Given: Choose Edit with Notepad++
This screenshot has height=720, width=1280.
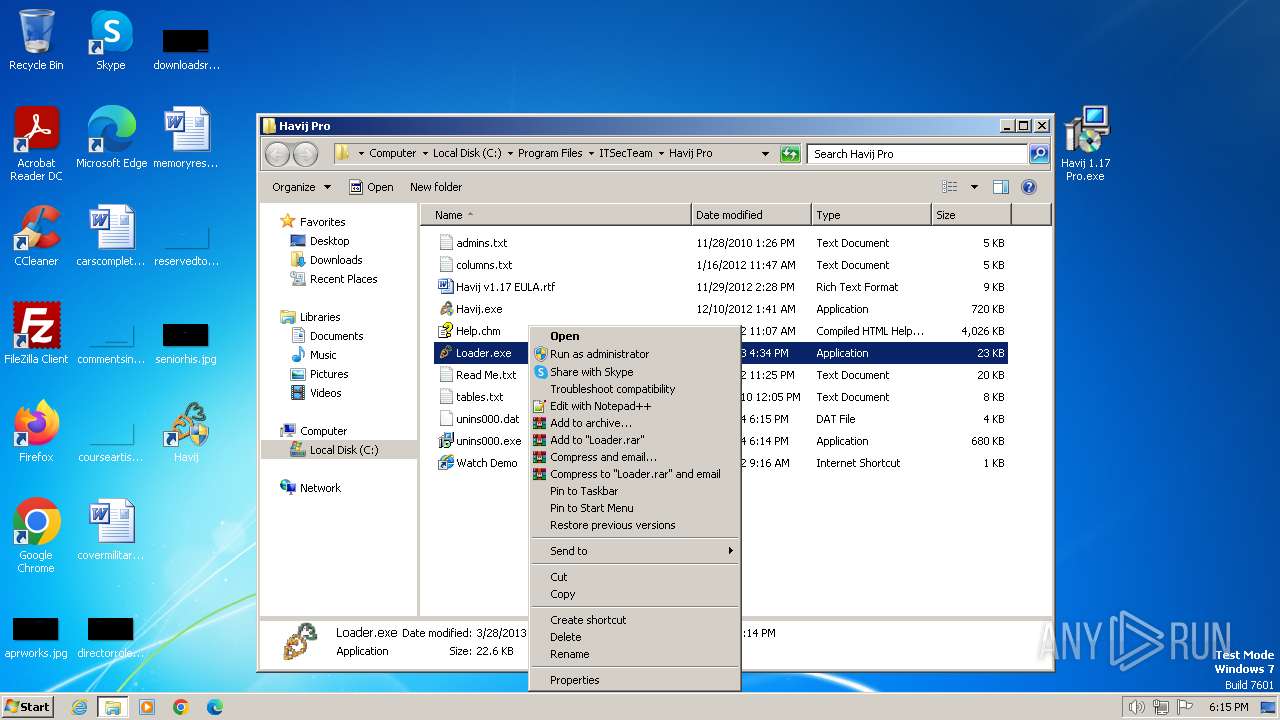Looking at the screenshot, I should (635, 406).
